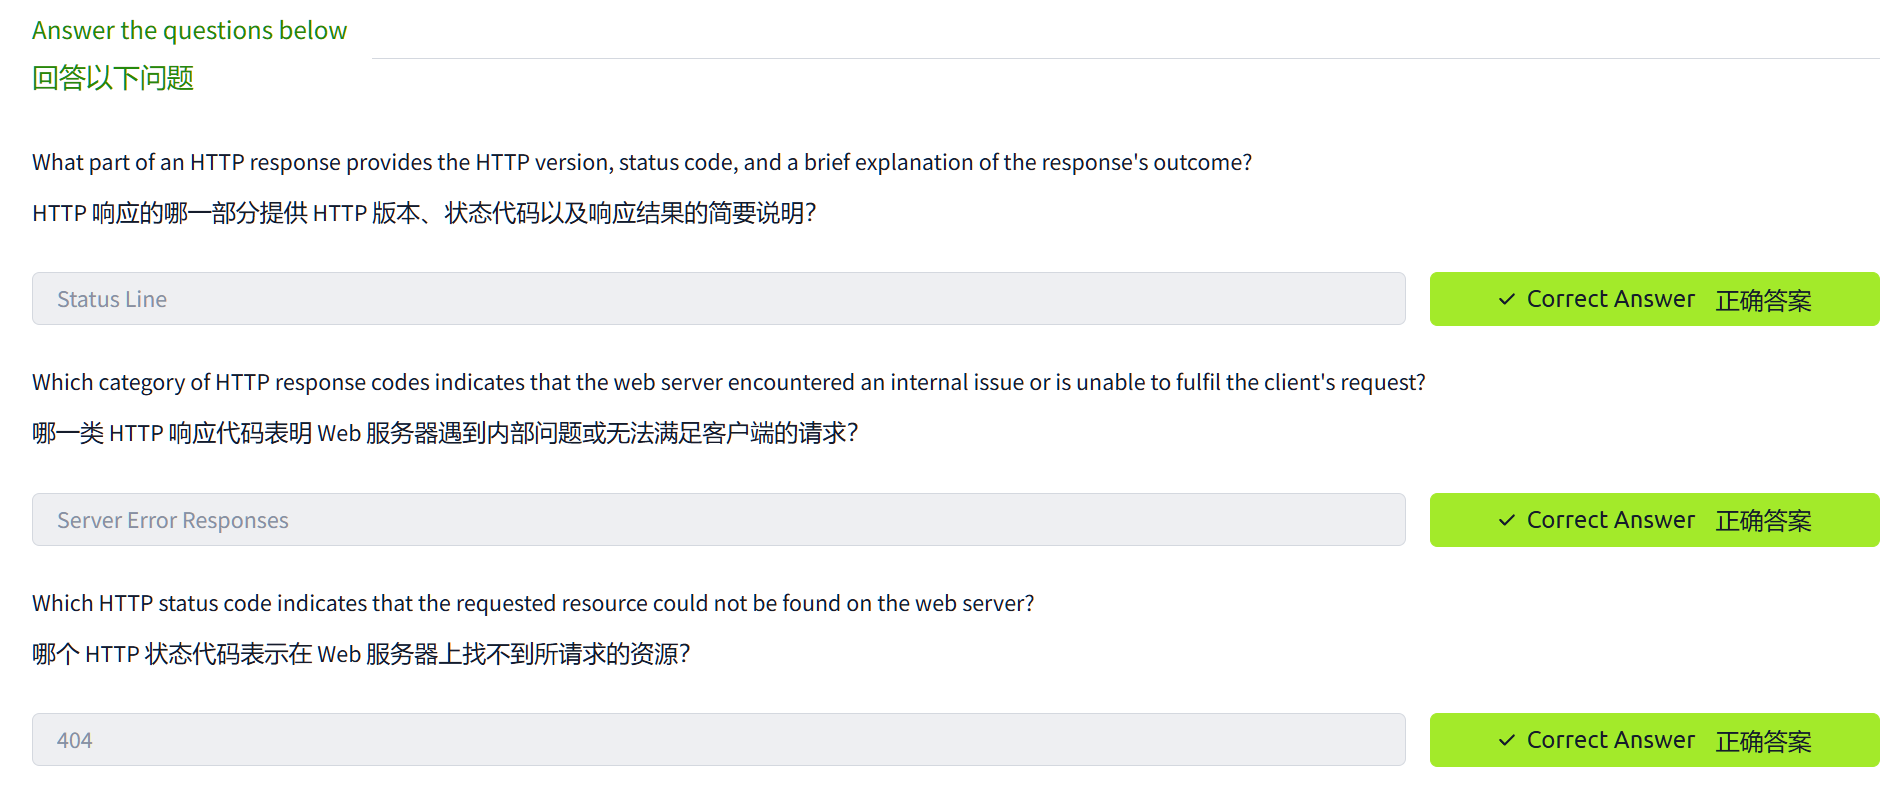
Task: Click the 正确答案 label next to the 404 field
Action: coord(1763,741)
